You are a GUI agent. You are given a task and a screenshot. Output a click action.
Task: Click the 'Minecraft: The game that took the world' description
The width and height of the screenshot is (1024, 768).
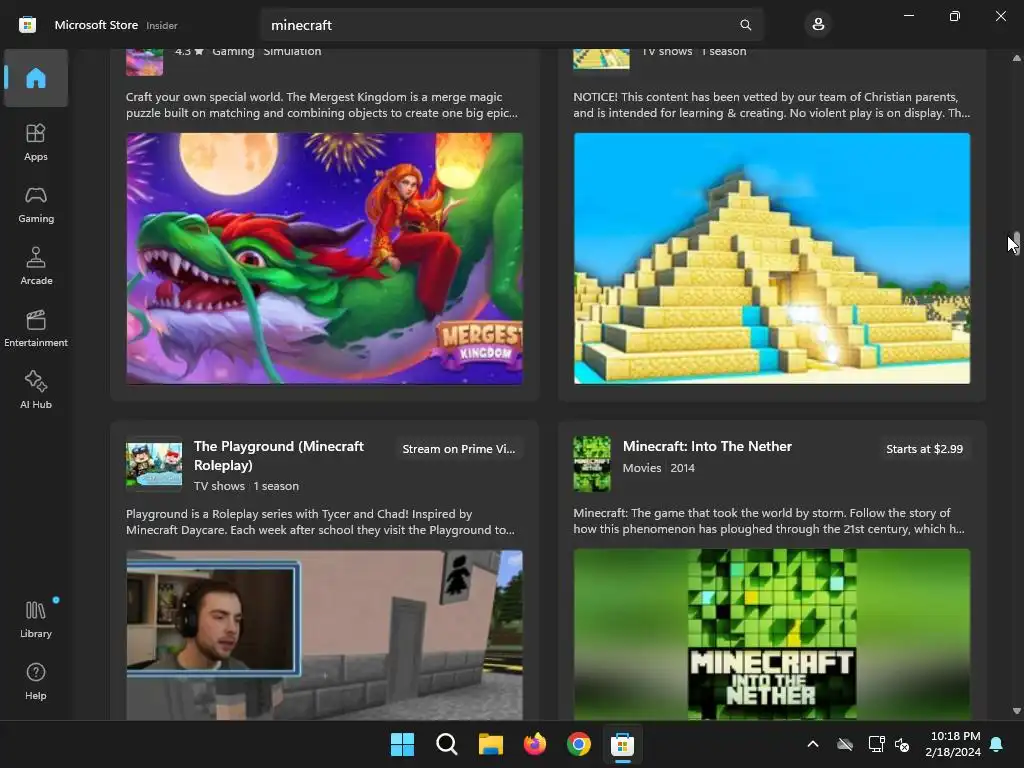(769, 520)
